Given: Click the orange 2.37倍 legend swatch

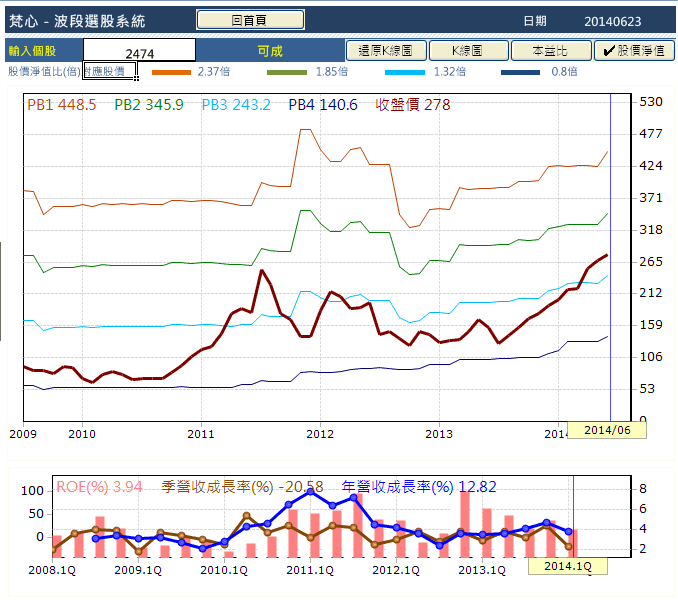Looking at the screenshot, I should (170, 72).
